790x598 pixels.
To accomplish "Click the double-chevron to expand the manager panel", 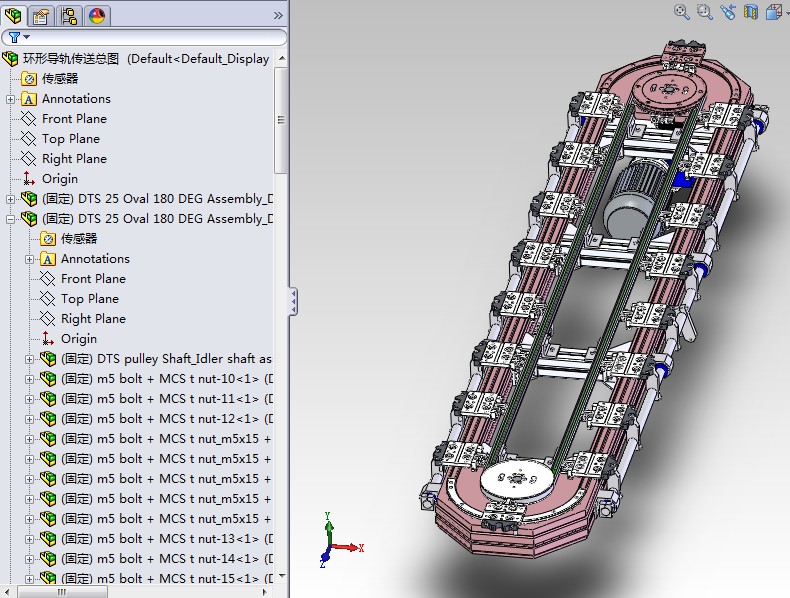I will pyautogui.click(x=278, y=16).
